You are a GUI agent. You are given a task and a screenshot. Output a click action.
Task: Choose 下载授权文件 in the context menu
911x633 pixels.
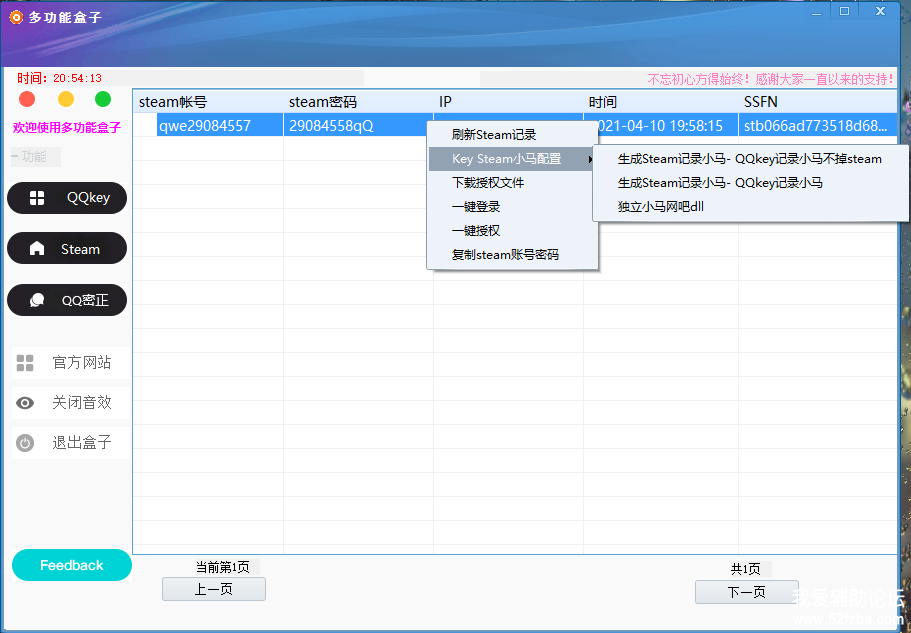[x=488, y=183]
